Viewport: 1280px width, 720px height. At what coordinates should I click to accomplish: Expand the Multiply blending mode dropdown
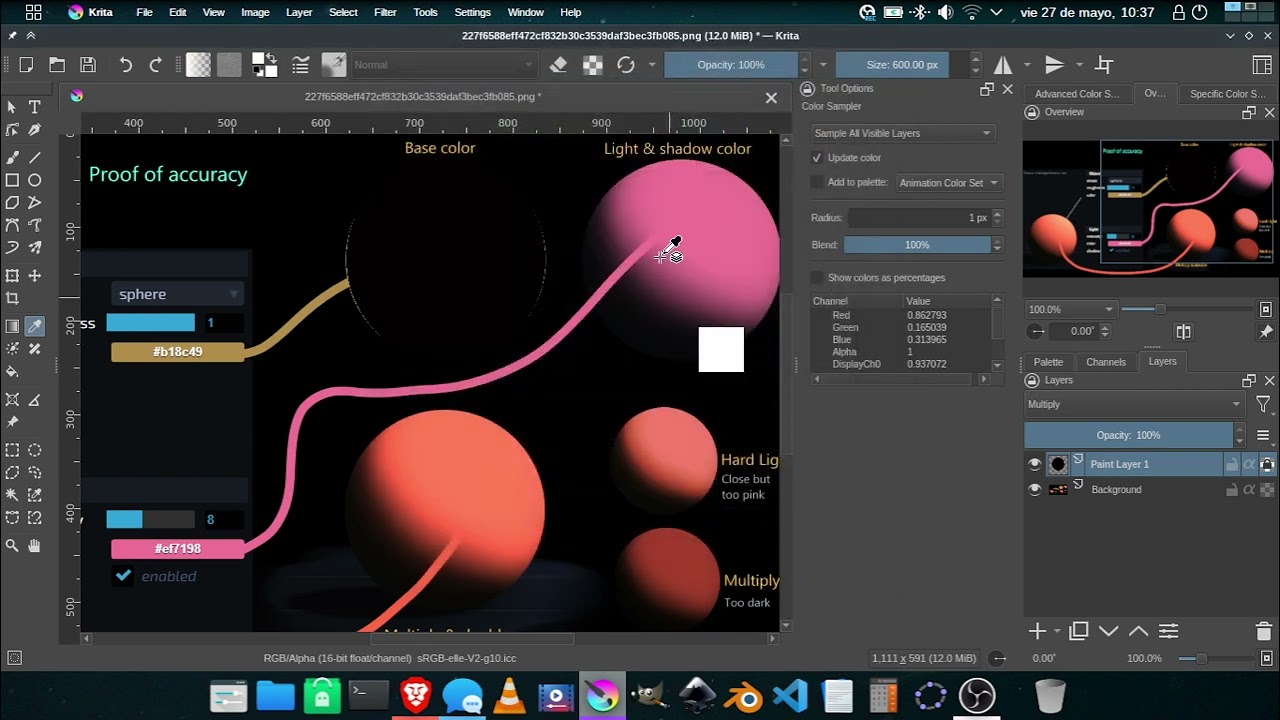1133,404
